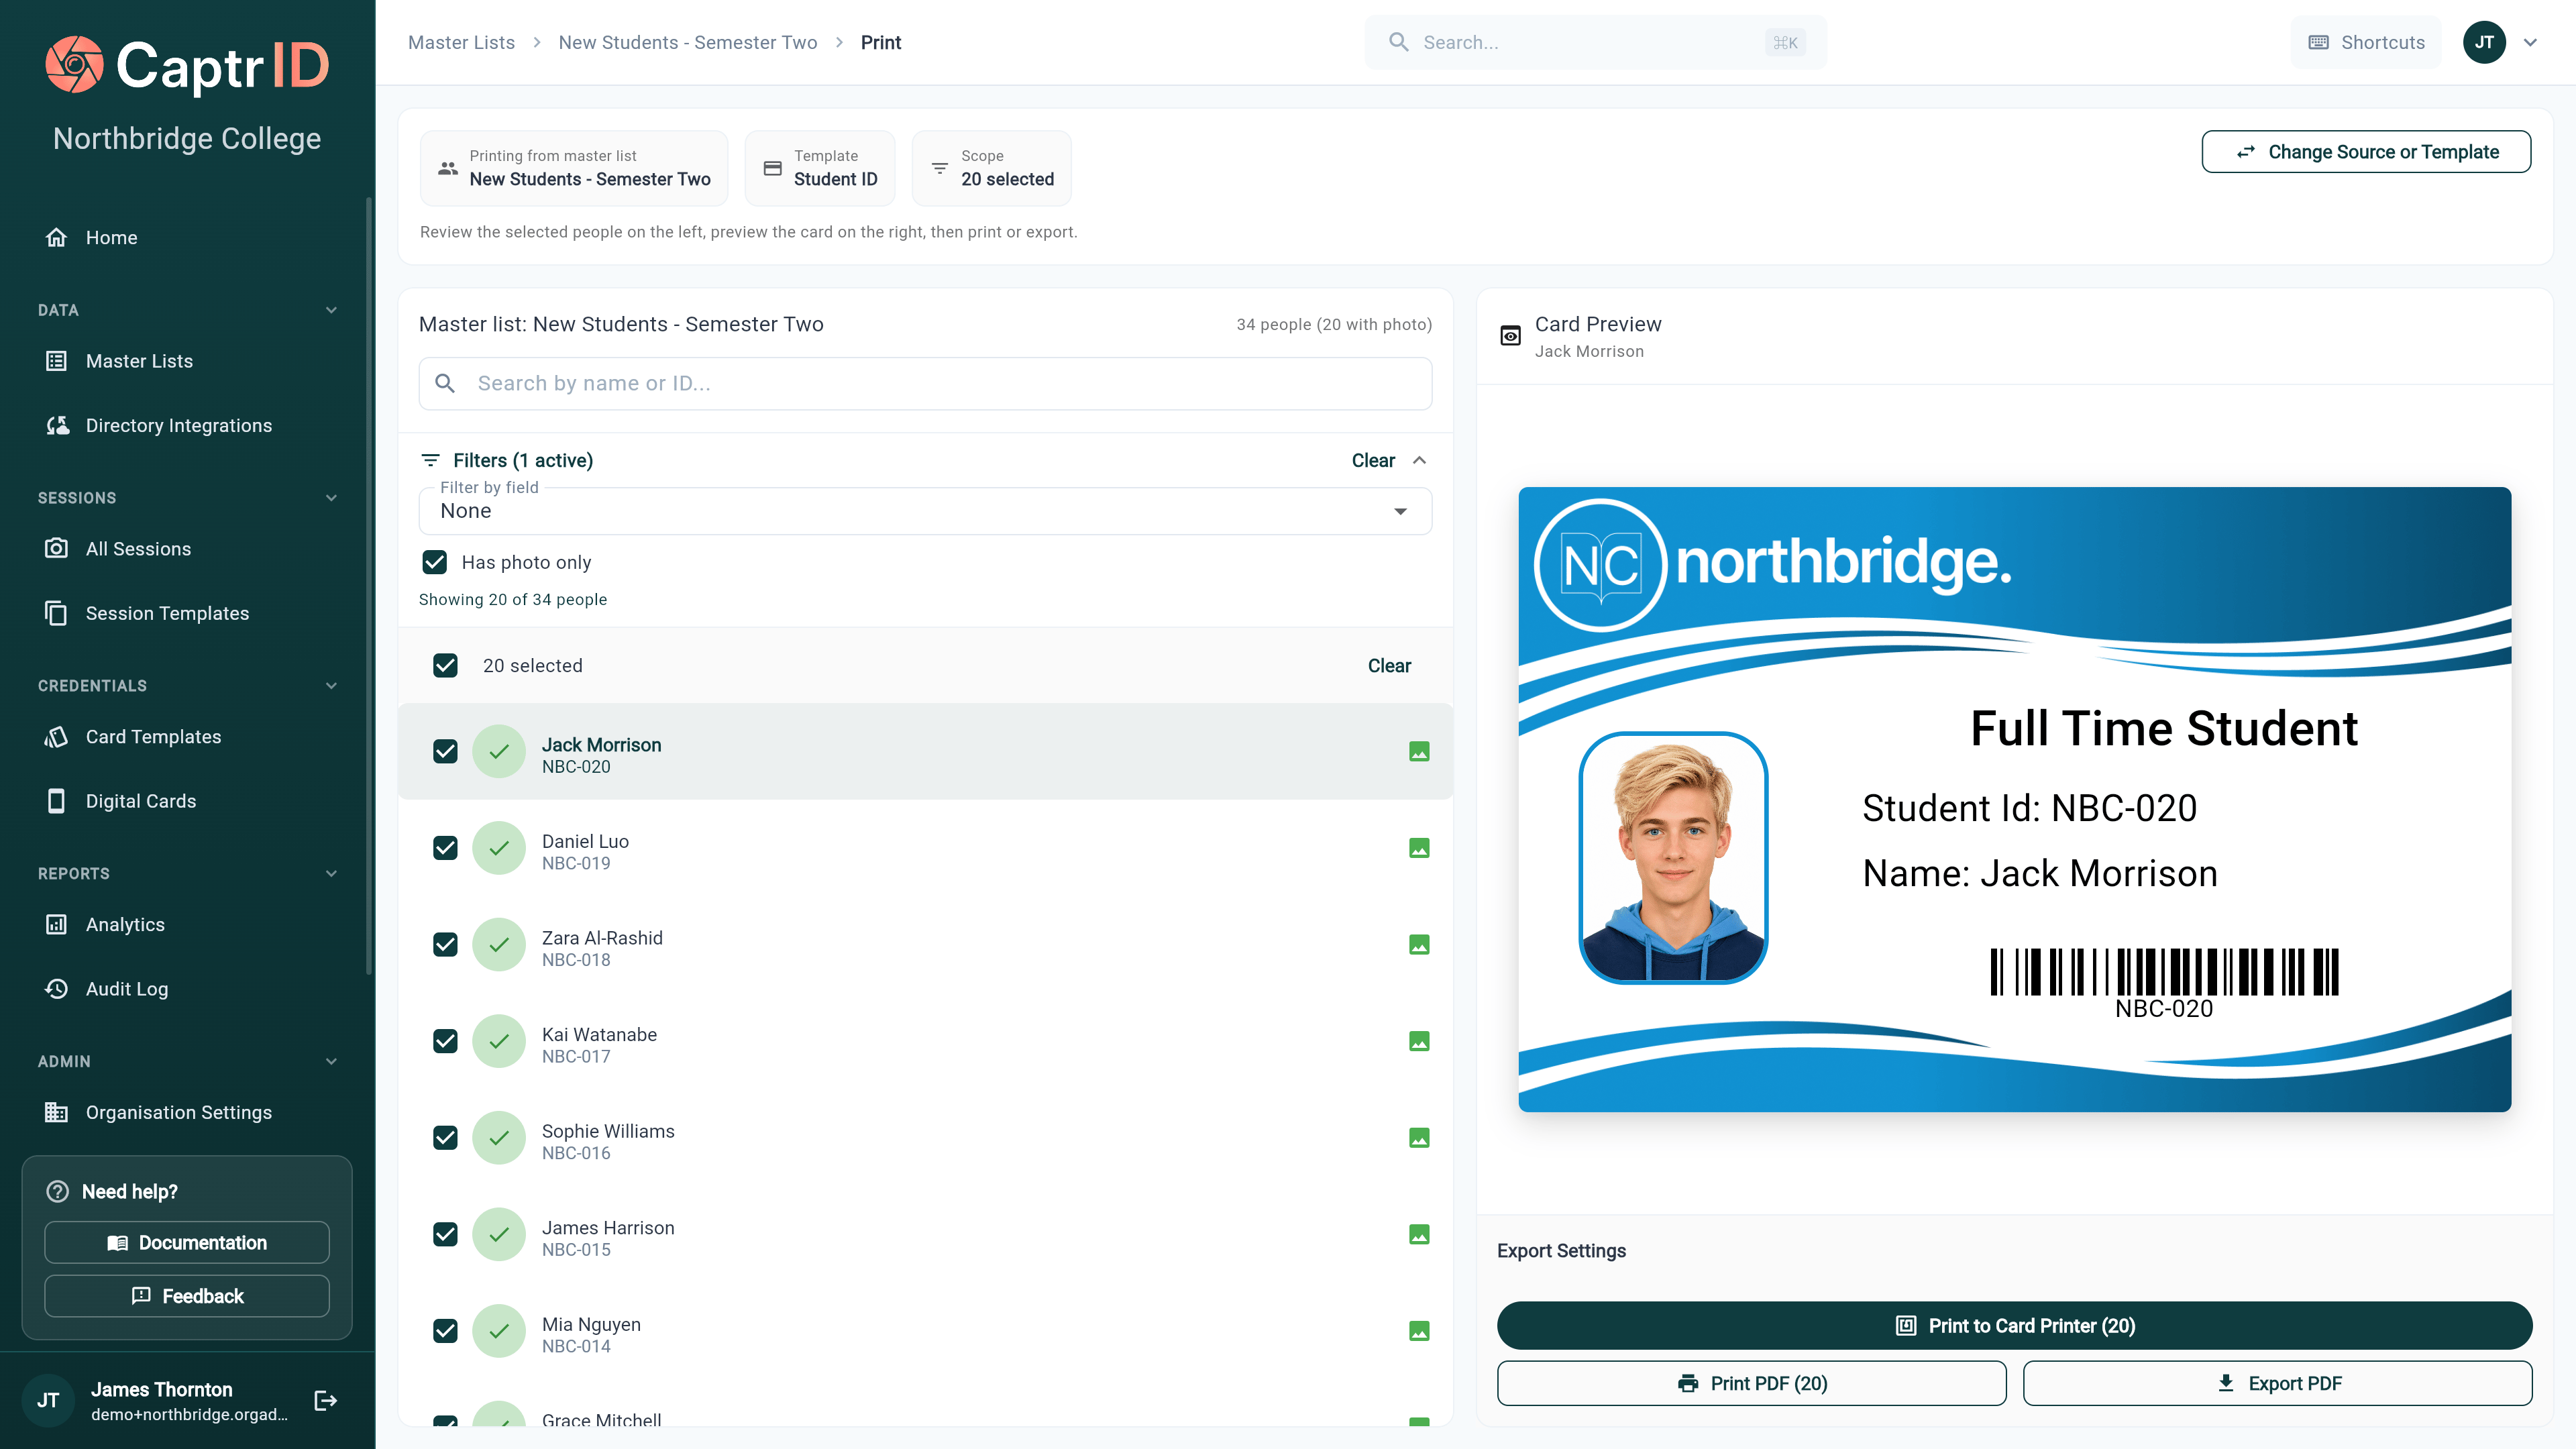Click the Scope filter icon
The height and width of the screenshot is (1449, 2576).
tap(939, 168)
